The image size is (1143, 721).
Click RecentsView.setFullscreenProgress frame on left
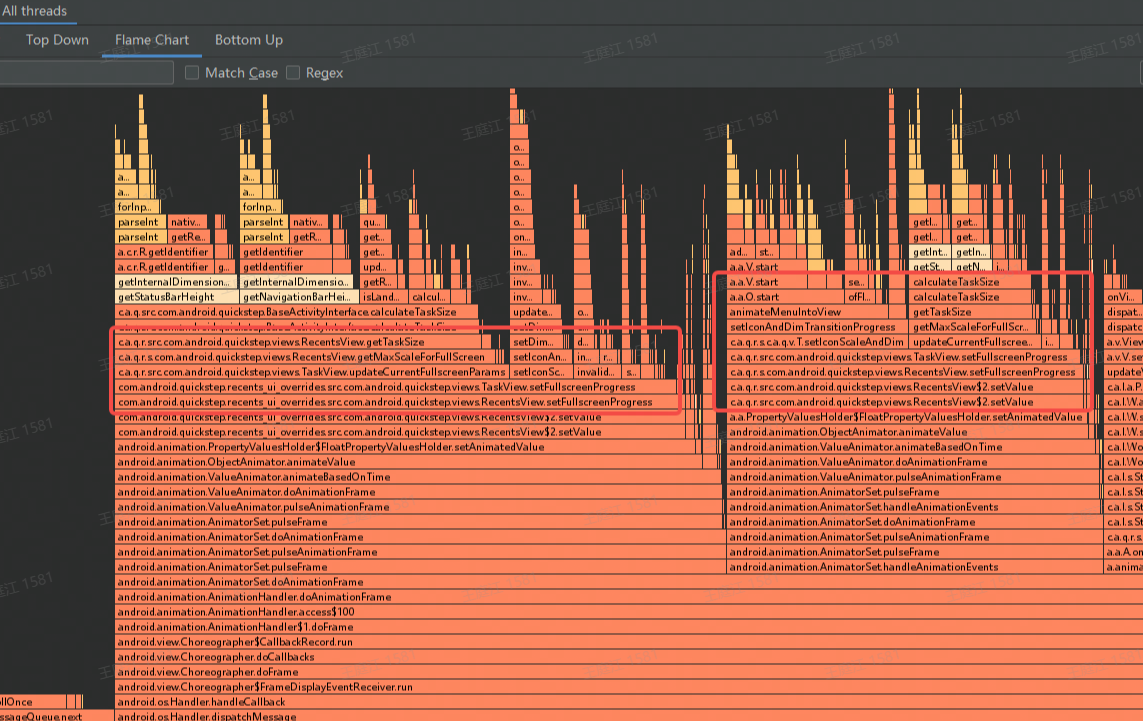tap(397, 402)
